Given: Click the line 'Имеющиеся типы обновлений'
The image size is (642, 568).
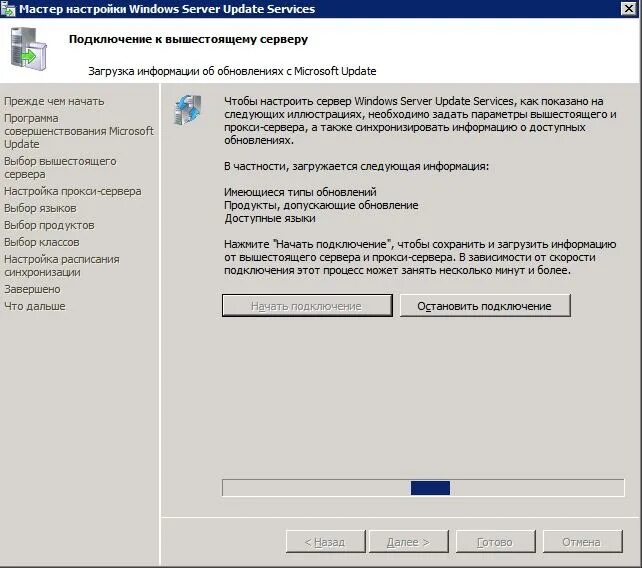Looking at the screenshot, I should click(300, 192).
